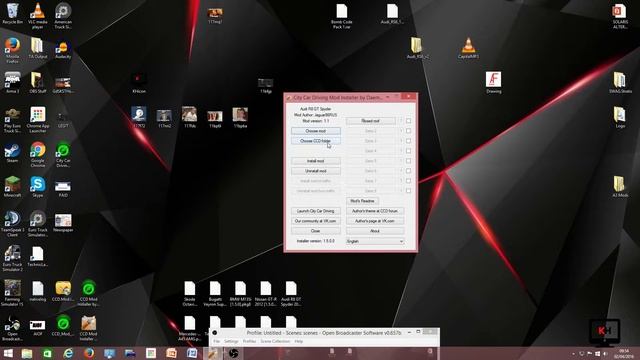Select the CapitalMR1 VLC file icon
The image size is (640, 360).
[x=468, y=48]
